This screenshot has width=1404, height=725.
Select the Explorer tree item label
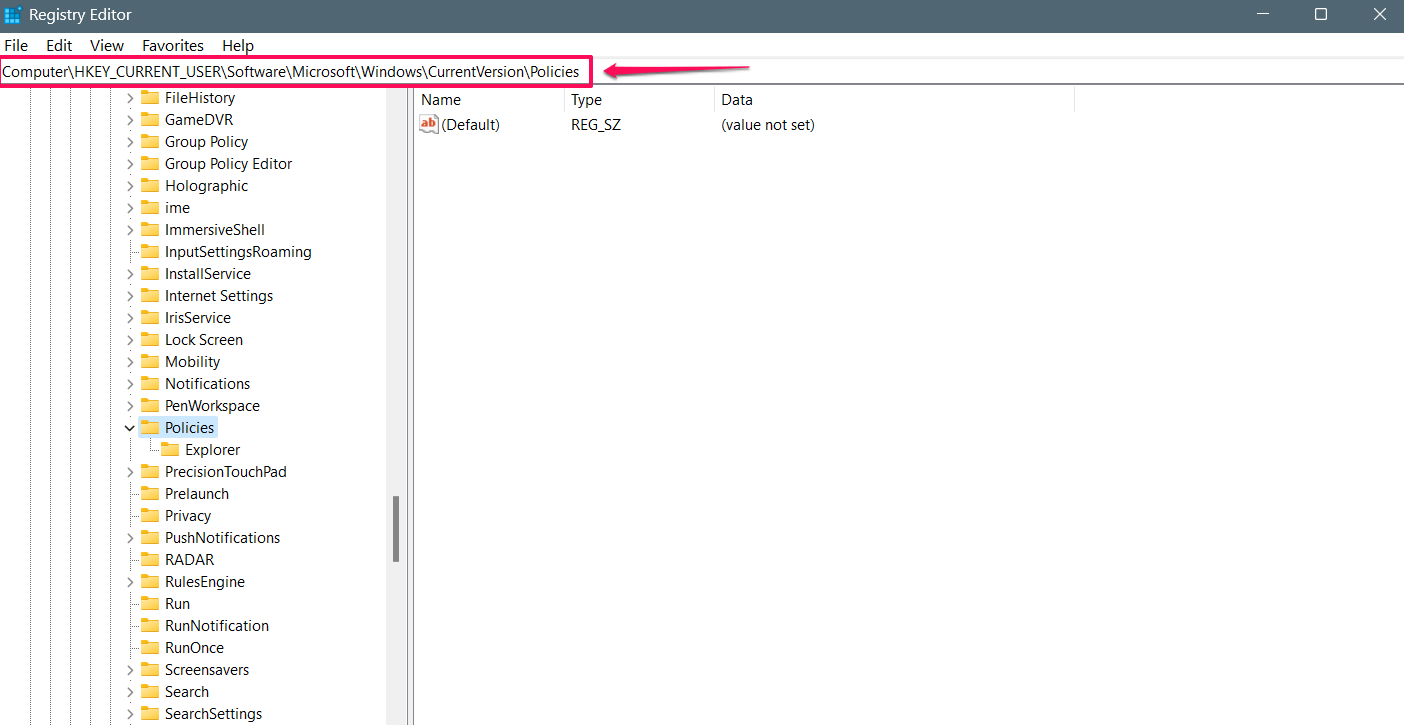pos(212,450)
